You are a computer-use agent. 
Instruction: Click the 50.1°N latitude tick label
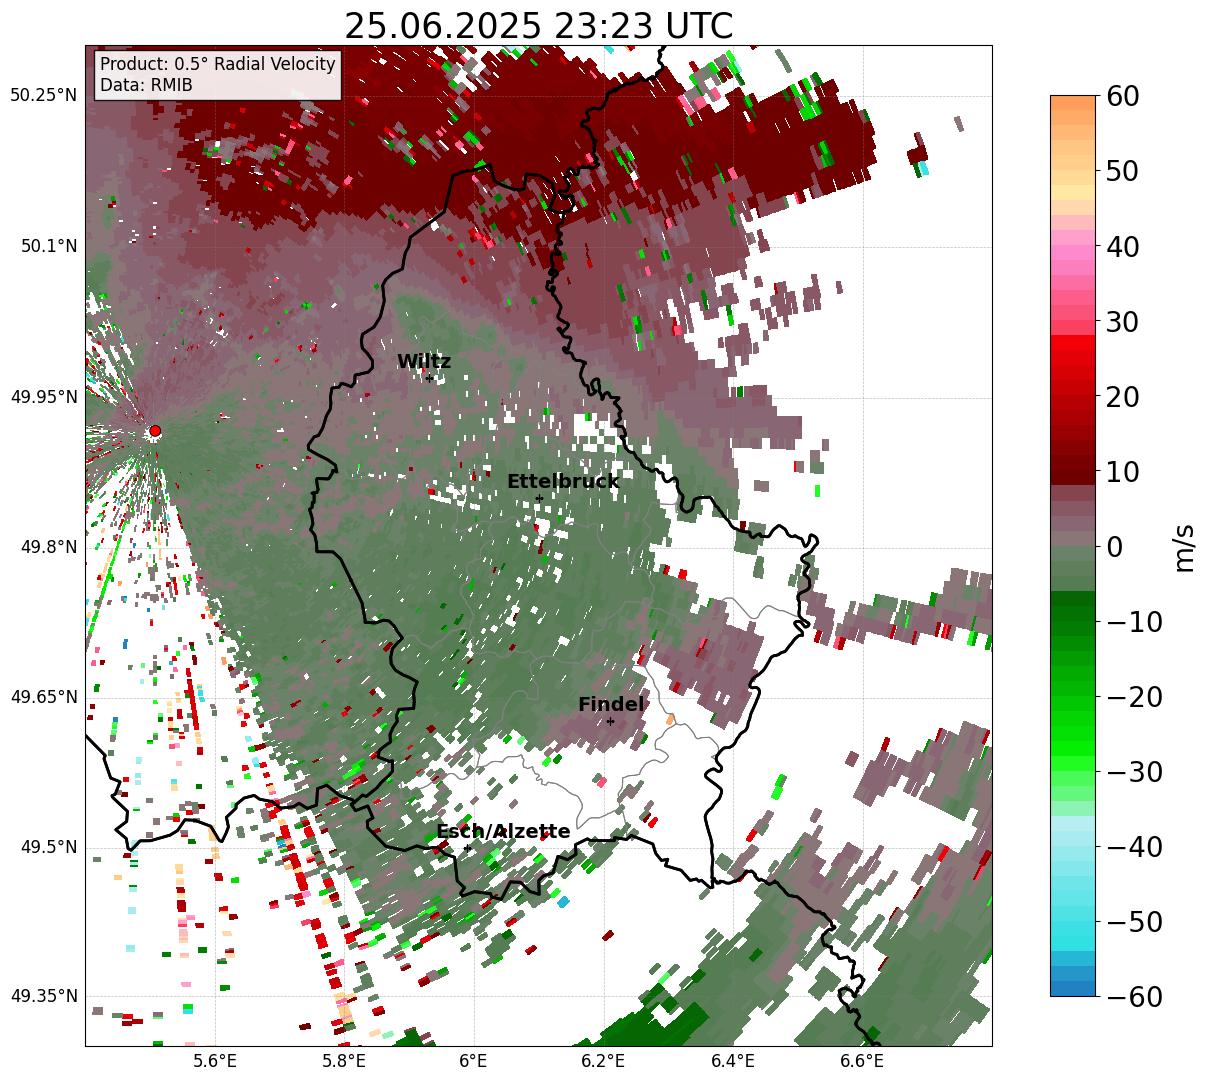[x=48, y=246]
